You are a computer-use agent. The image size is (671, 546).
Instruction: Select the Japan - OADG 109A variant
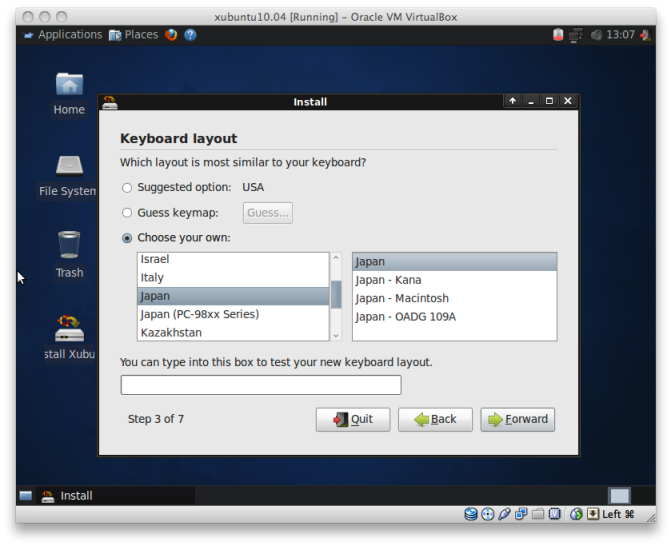[x=454, y=317]
